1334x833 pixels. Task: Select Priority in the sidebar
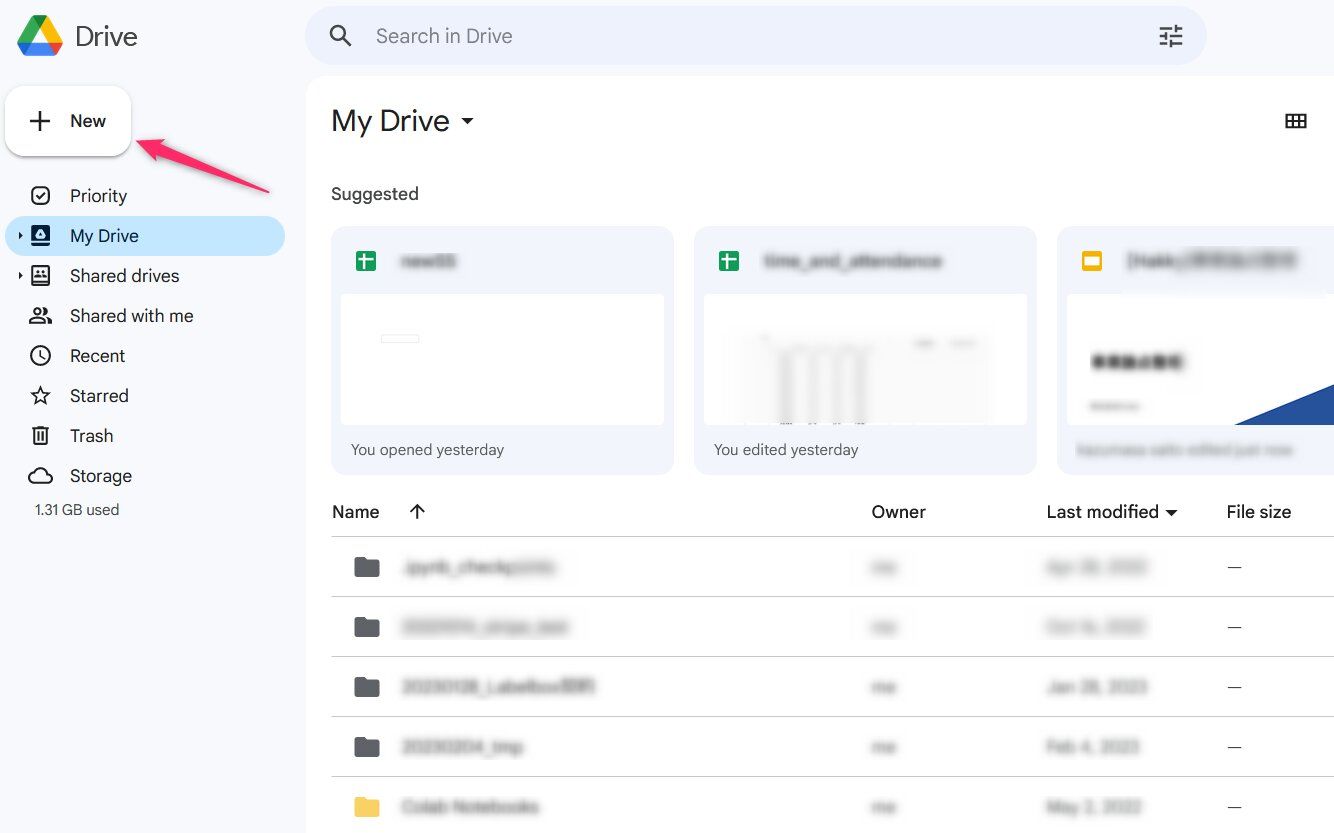coord(98,196)
